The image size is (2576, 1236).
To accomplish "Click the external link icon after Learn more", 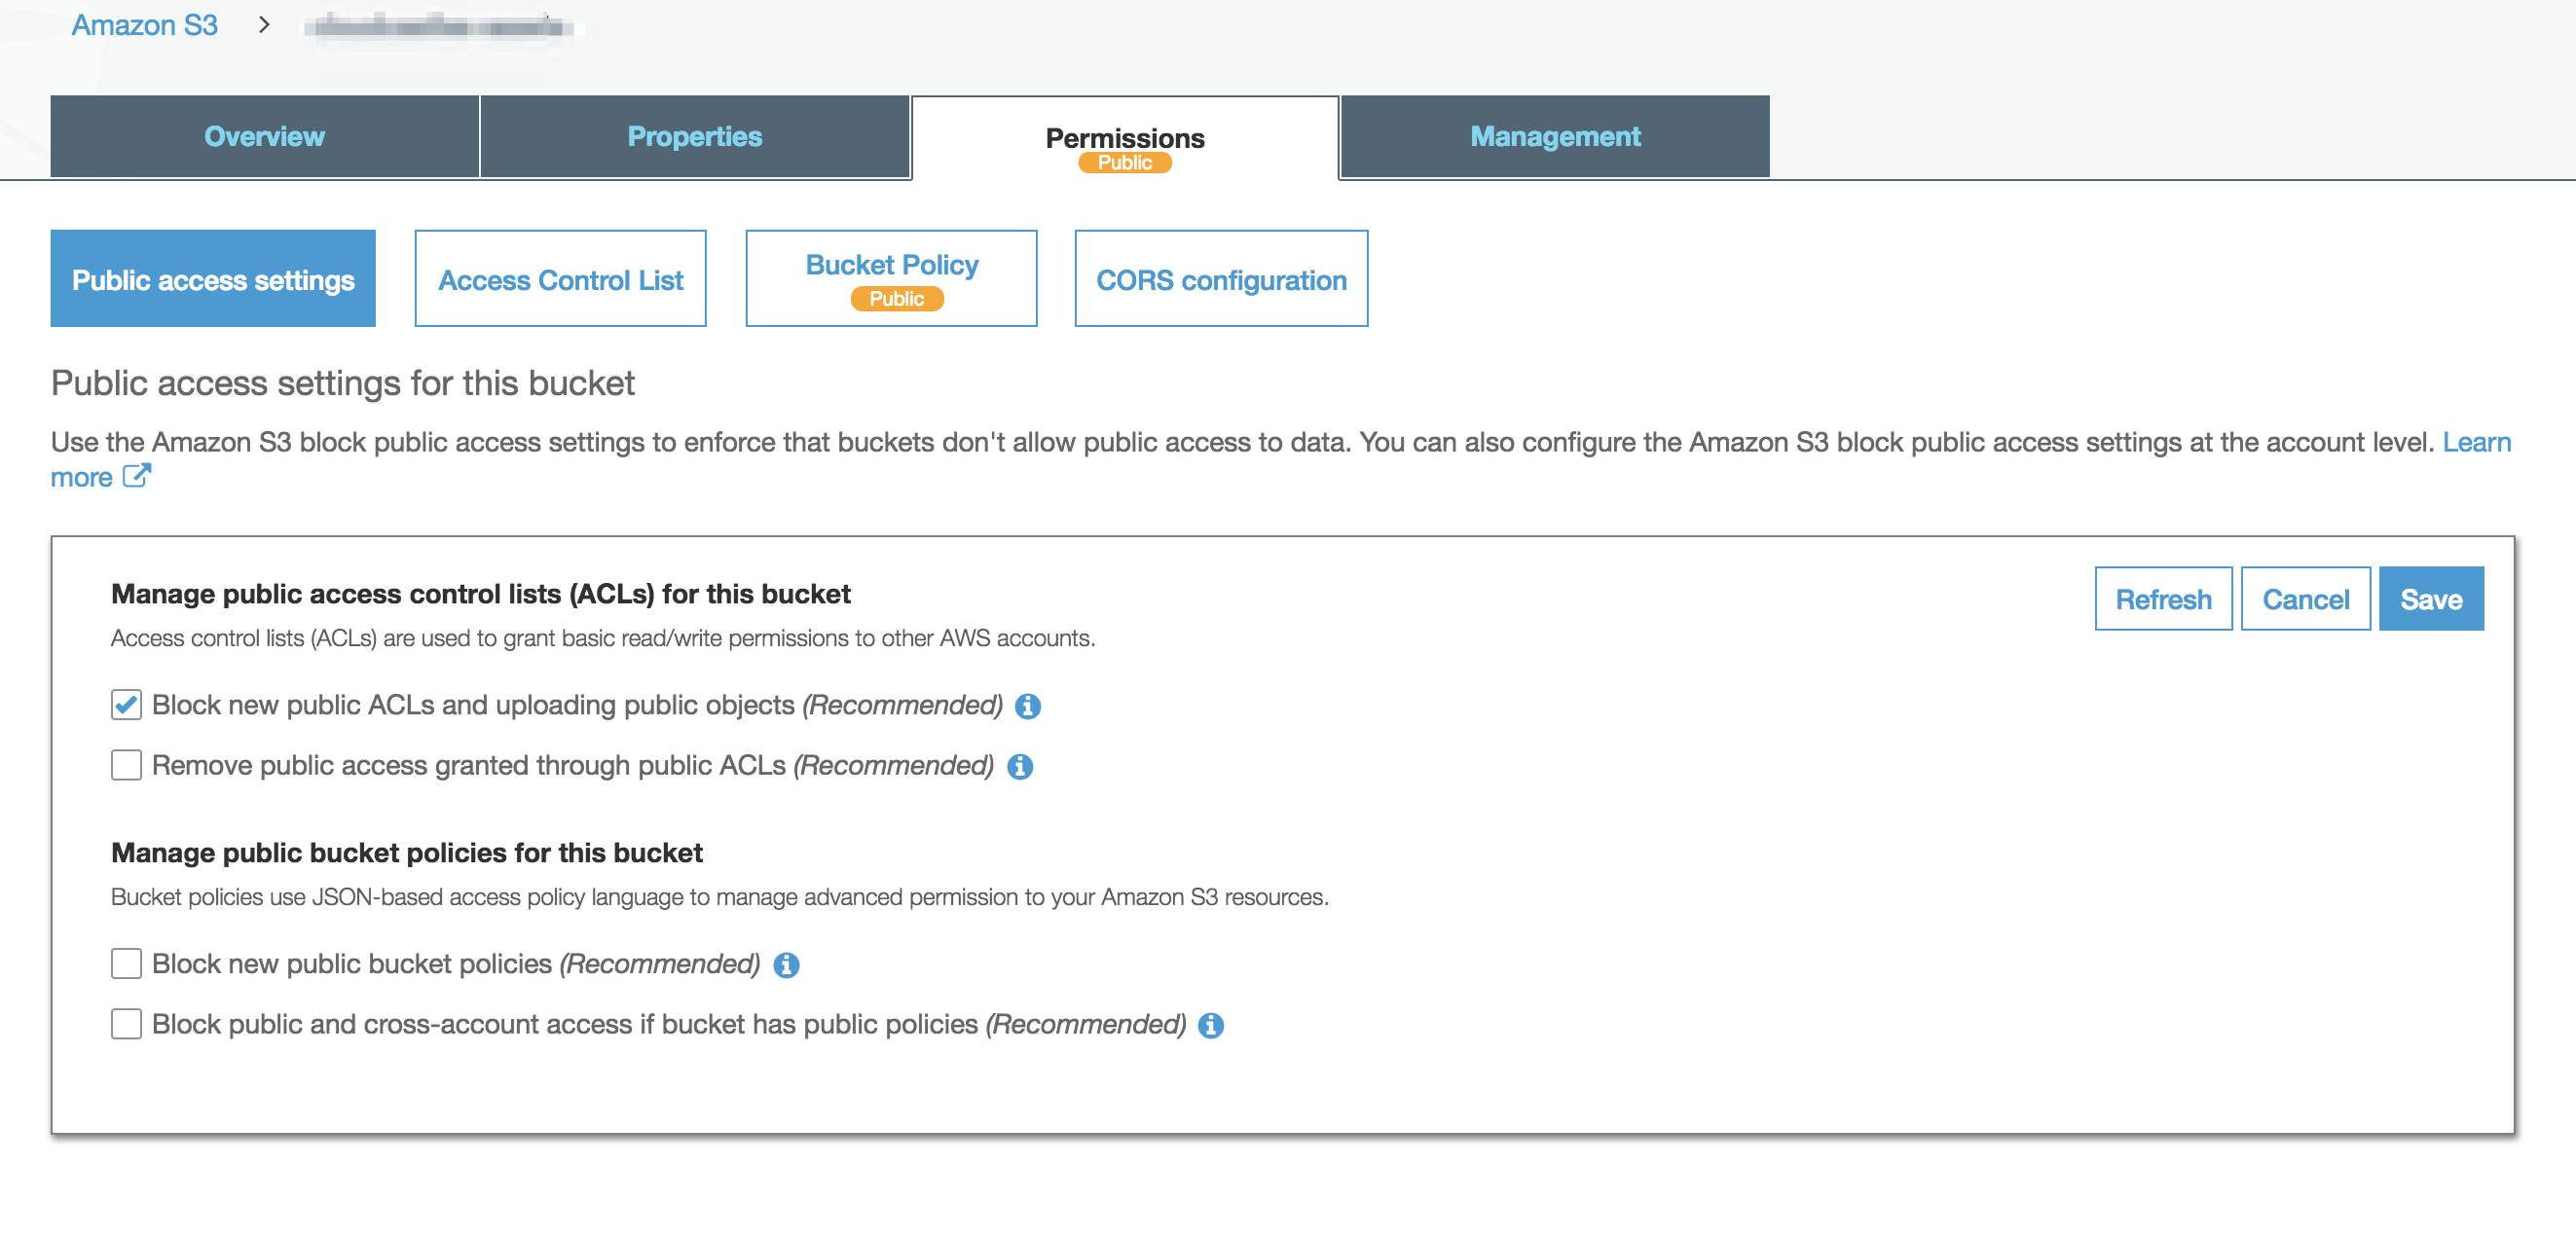I will tap(136, 478).
